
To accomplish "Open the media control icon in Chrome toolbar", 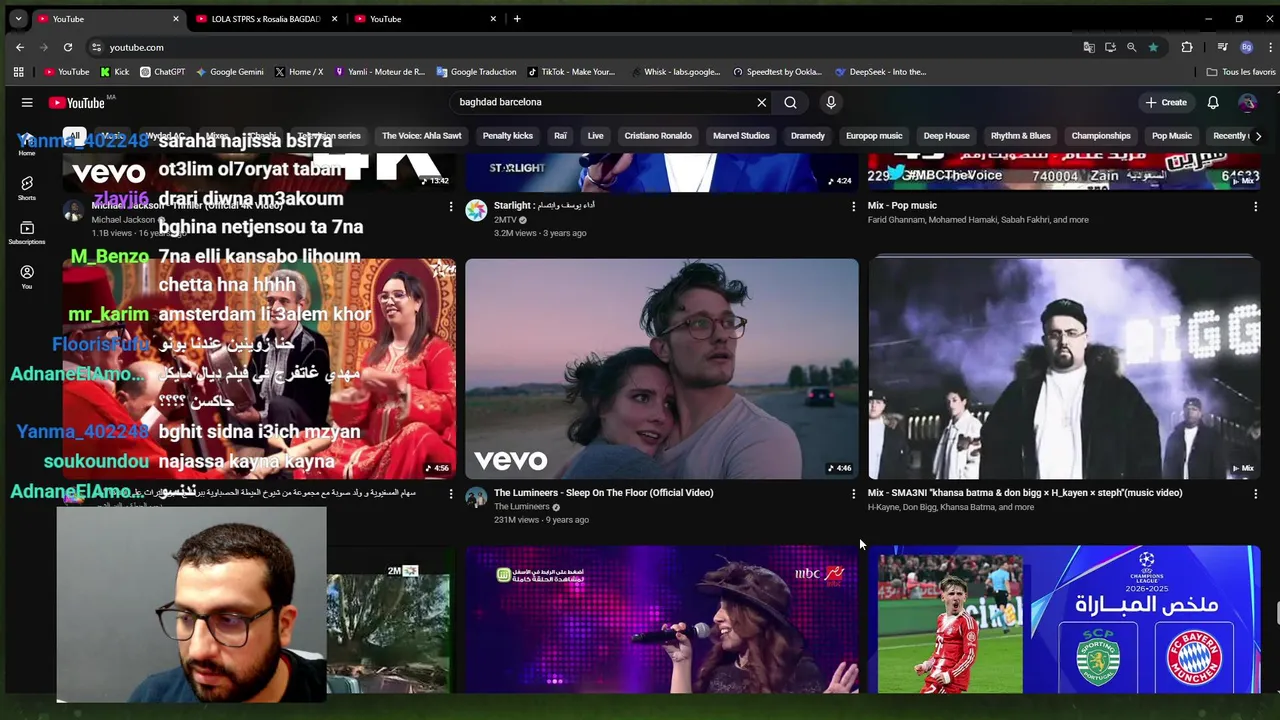I will 1222,47.
